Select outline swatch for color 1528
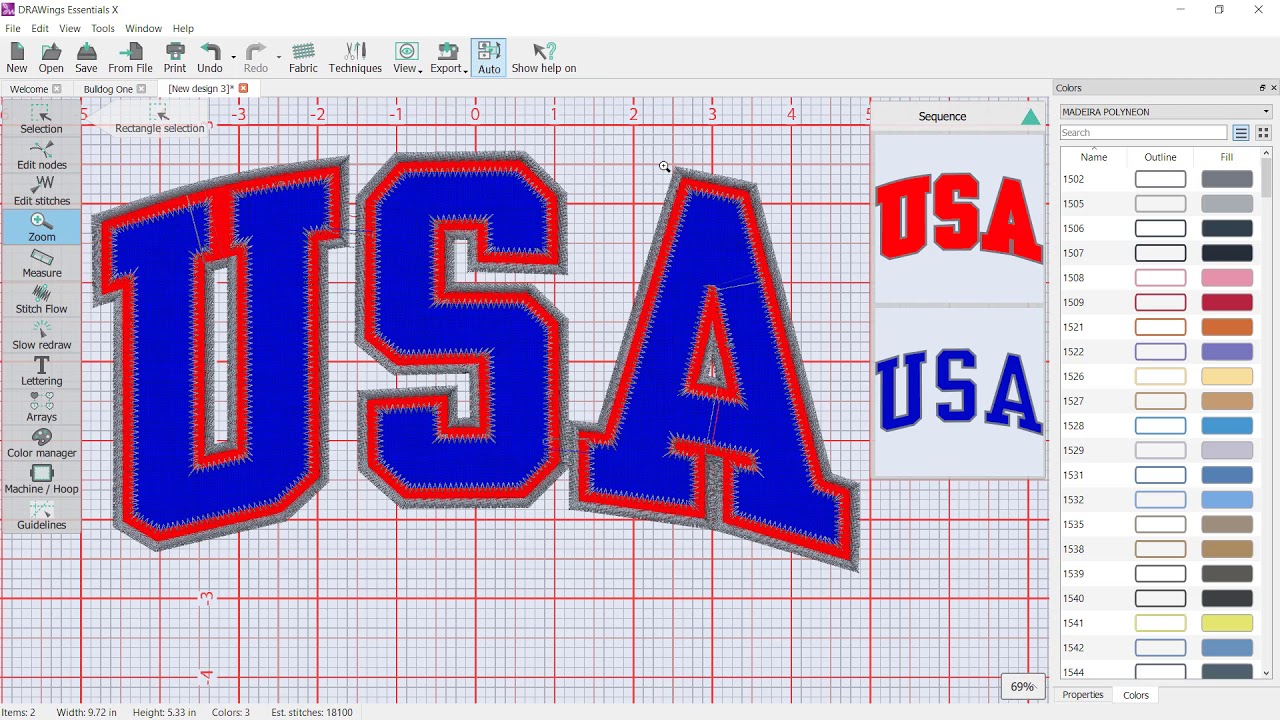This screenshot has height=720, width=1280. pyautogui.click(x=1161, y=426)
